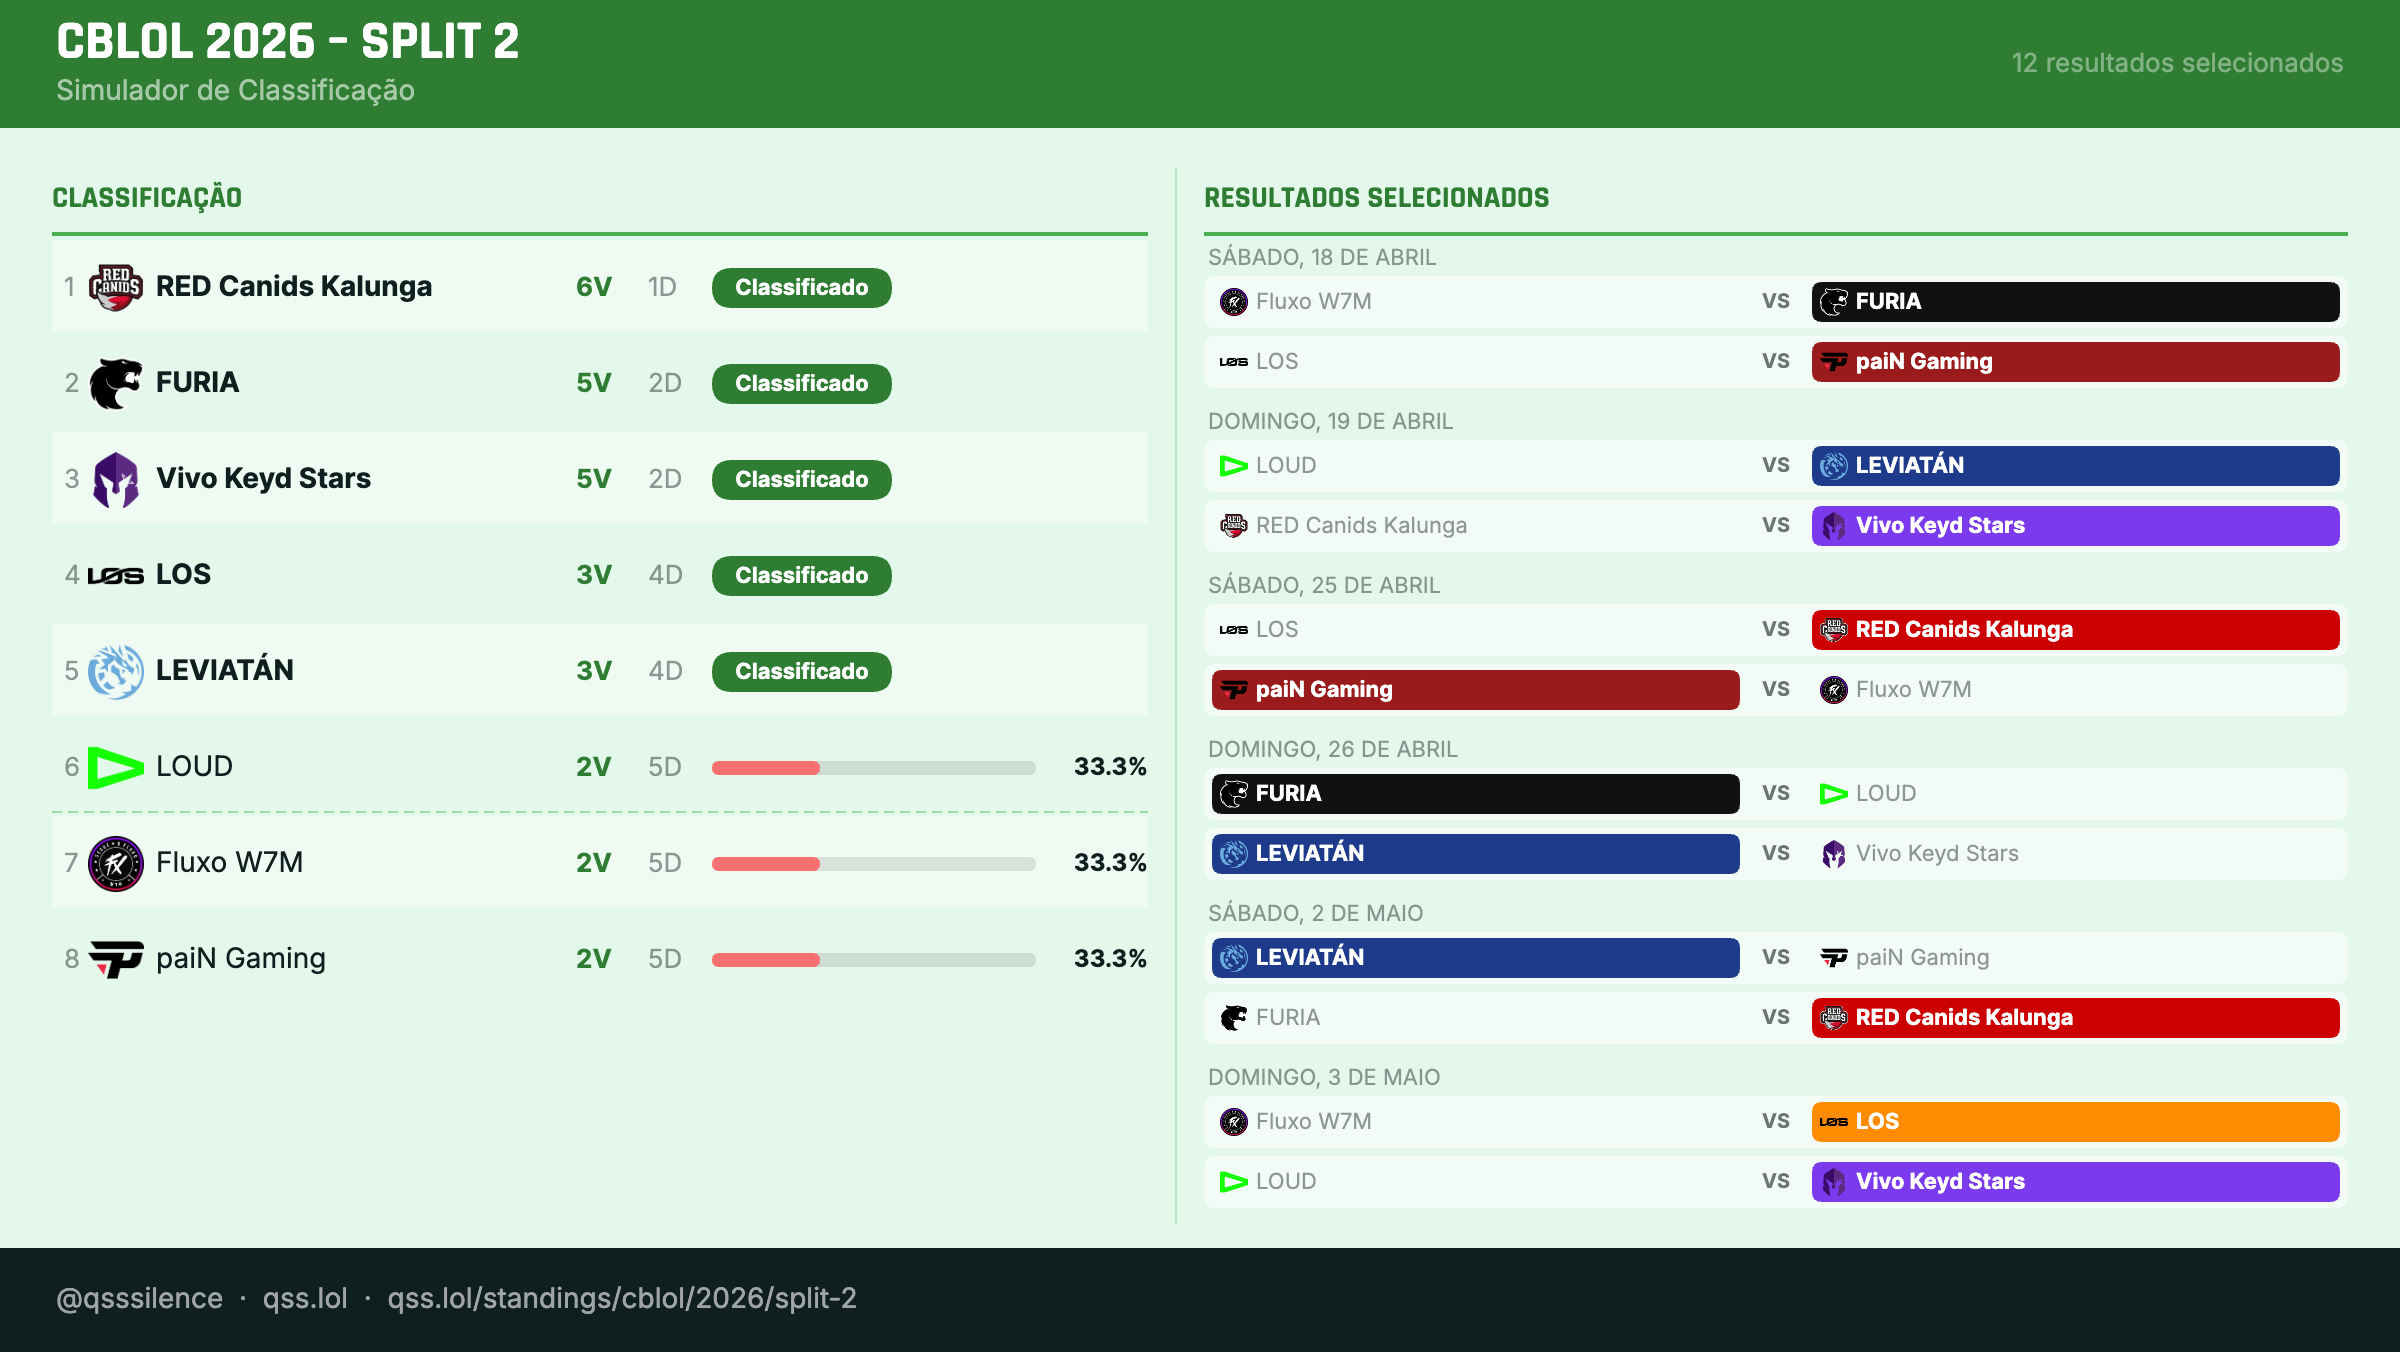Click RED Canids Kalunga's Classificado badge
Screen dimensions: 2400x1352
click(x=801, y=287)
